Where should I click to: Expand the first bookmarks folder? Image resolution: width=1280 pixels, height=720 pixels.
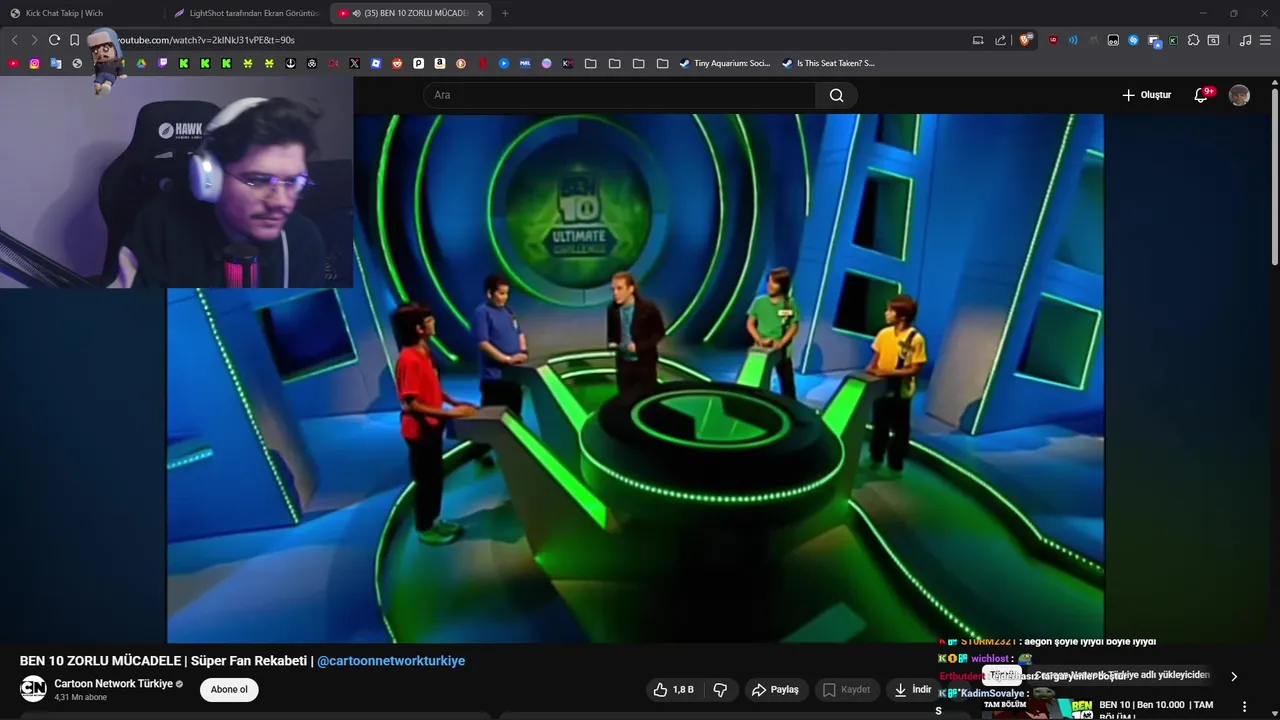click(x=591, y=63)
